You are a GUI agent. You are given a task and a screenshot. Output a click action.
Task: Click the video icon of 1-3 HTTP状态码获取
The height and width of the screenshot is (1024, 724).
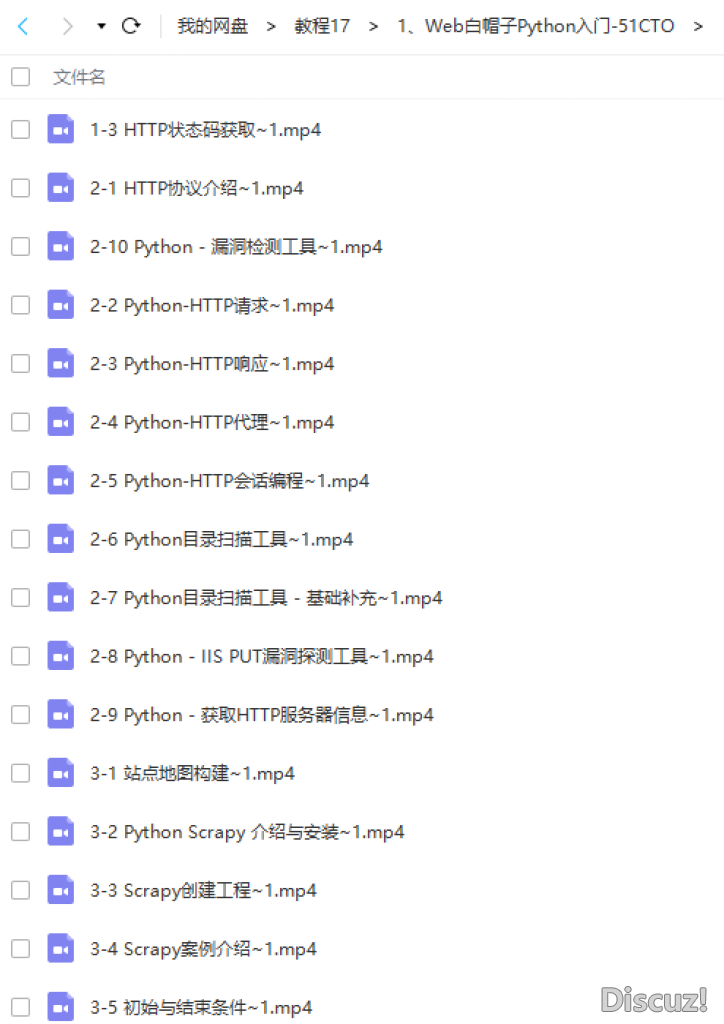61,129
